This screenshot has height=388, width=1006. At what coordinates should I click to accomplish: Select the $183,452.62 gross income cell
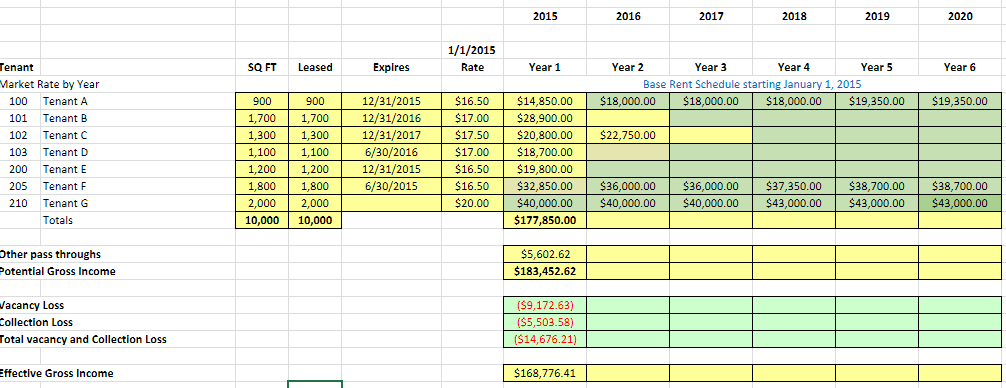click(x=545, y=271)
